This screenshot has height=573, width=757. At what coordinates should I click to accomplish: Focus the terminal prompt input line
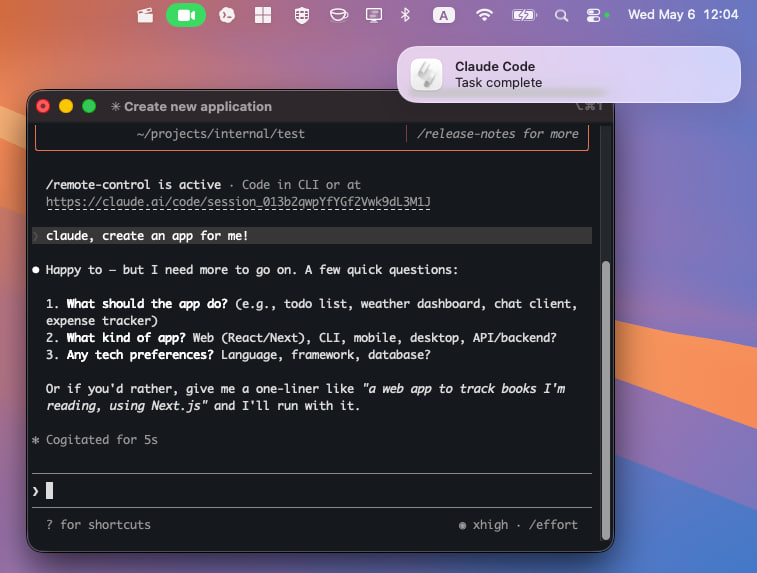tap(311, 490)
